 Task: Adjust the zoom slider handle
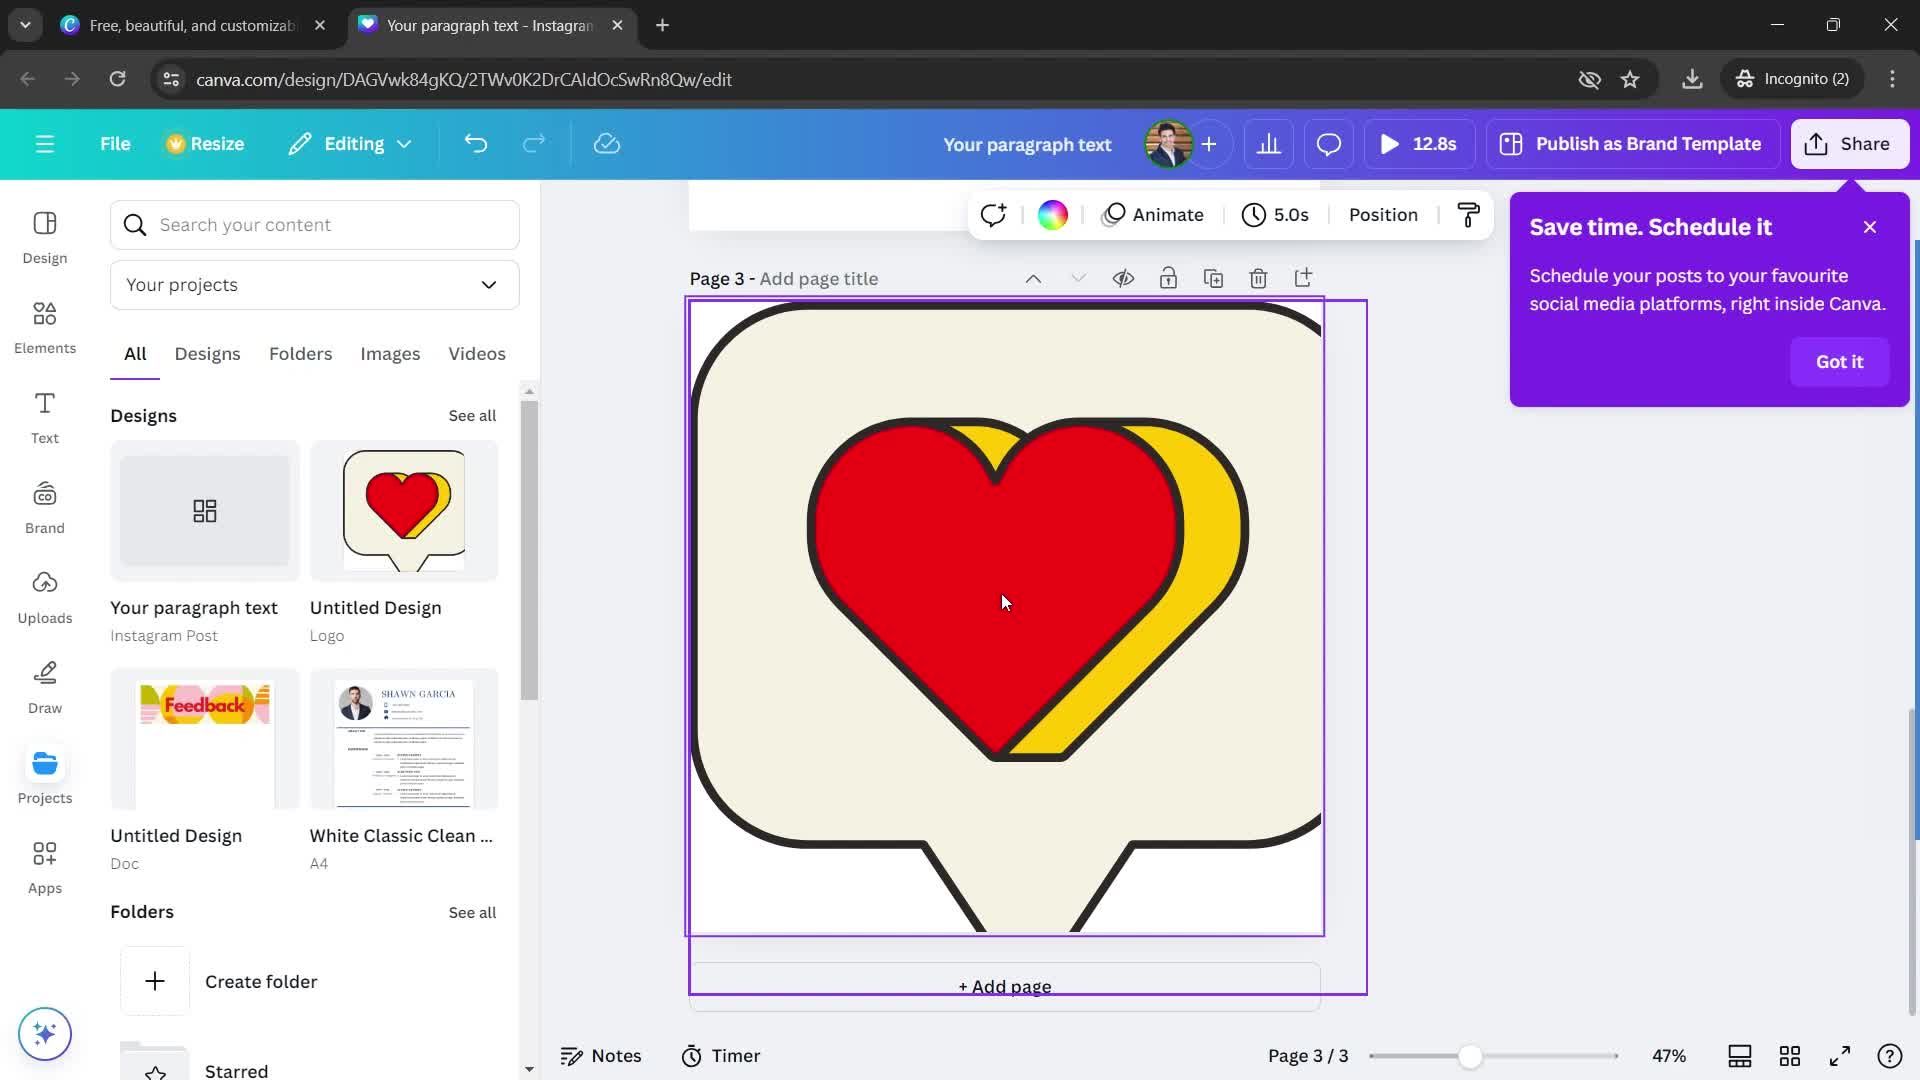[1469, 1056]
